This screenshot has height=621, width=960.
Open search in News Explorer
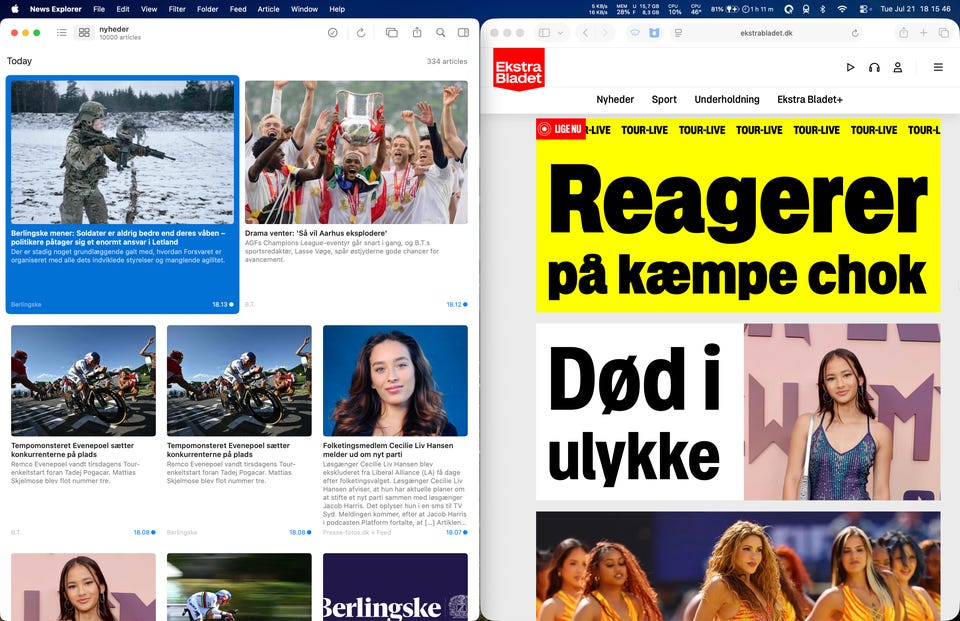pyautogui.click(x=440, y=32)
